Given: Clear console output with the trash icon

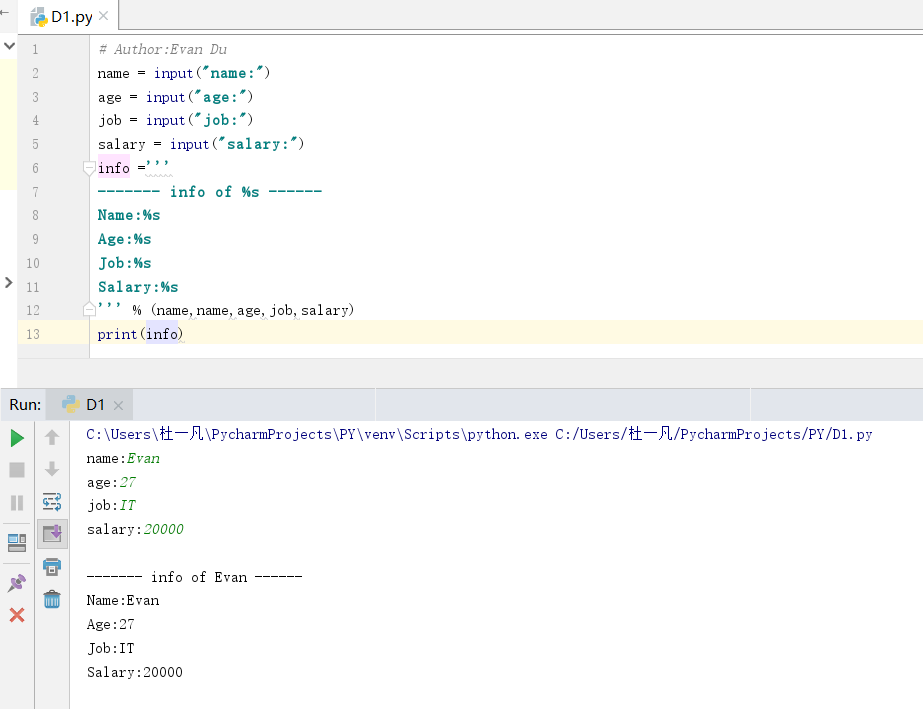Looking at the screenshot, I should pyautogui.click(x=52, y=600).
